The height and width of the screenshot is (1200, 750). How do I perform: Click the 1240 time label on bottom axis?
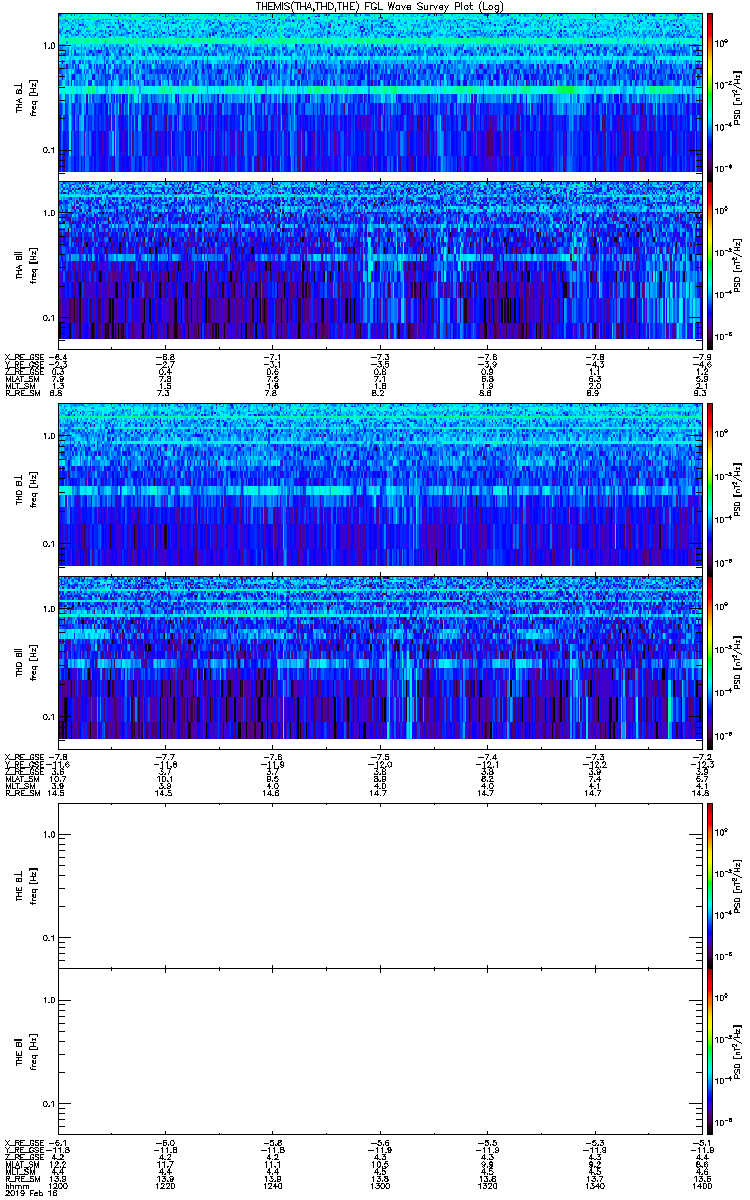point(273,1185)
